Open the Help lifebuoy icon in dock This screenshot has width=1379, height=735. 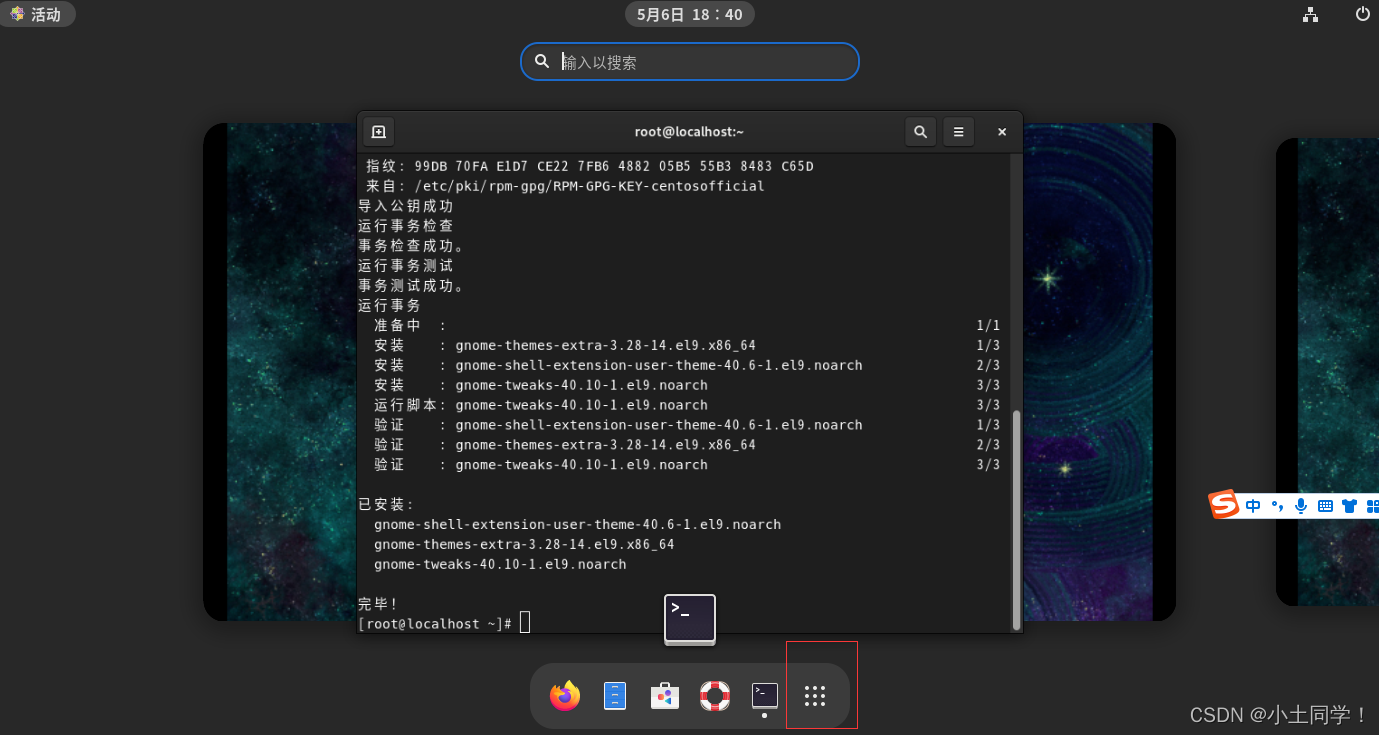coord(715,696)
